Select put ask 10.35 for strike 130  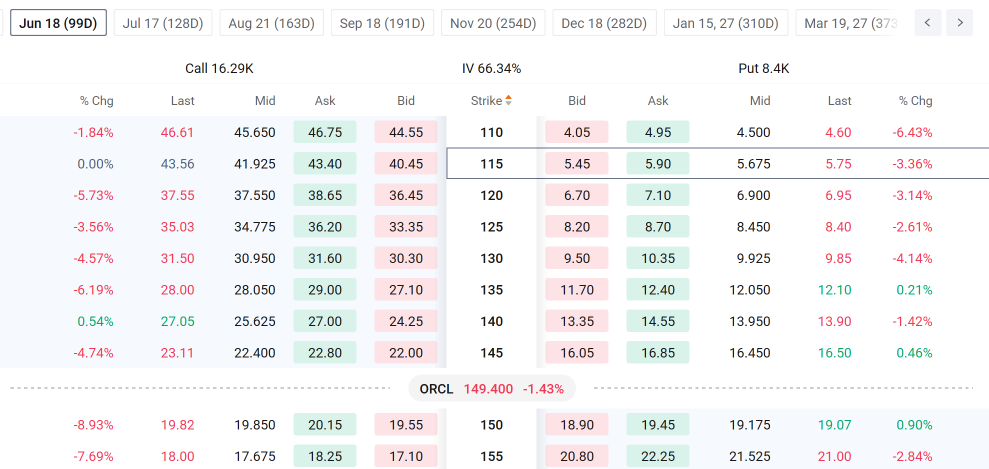[658, 258]
